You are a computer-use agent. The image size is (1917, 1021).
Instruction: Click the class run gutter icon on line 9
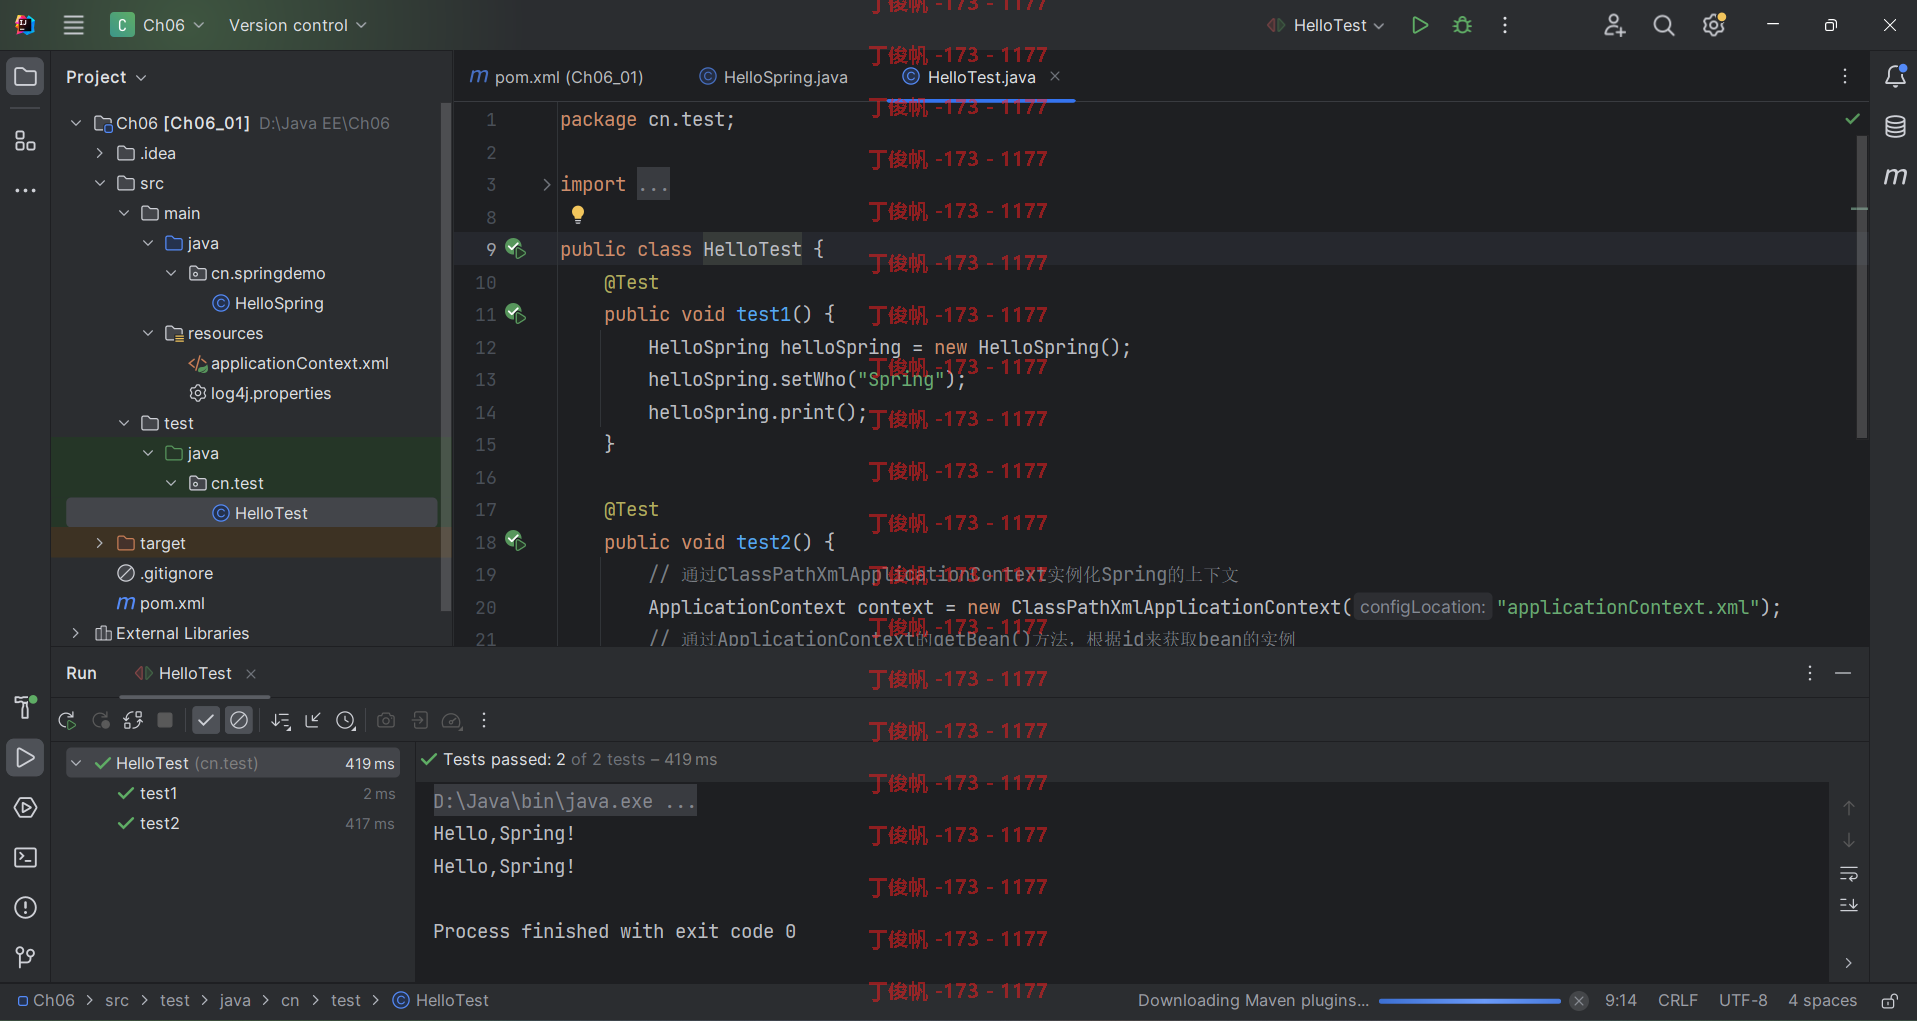[x=515, y=248]
